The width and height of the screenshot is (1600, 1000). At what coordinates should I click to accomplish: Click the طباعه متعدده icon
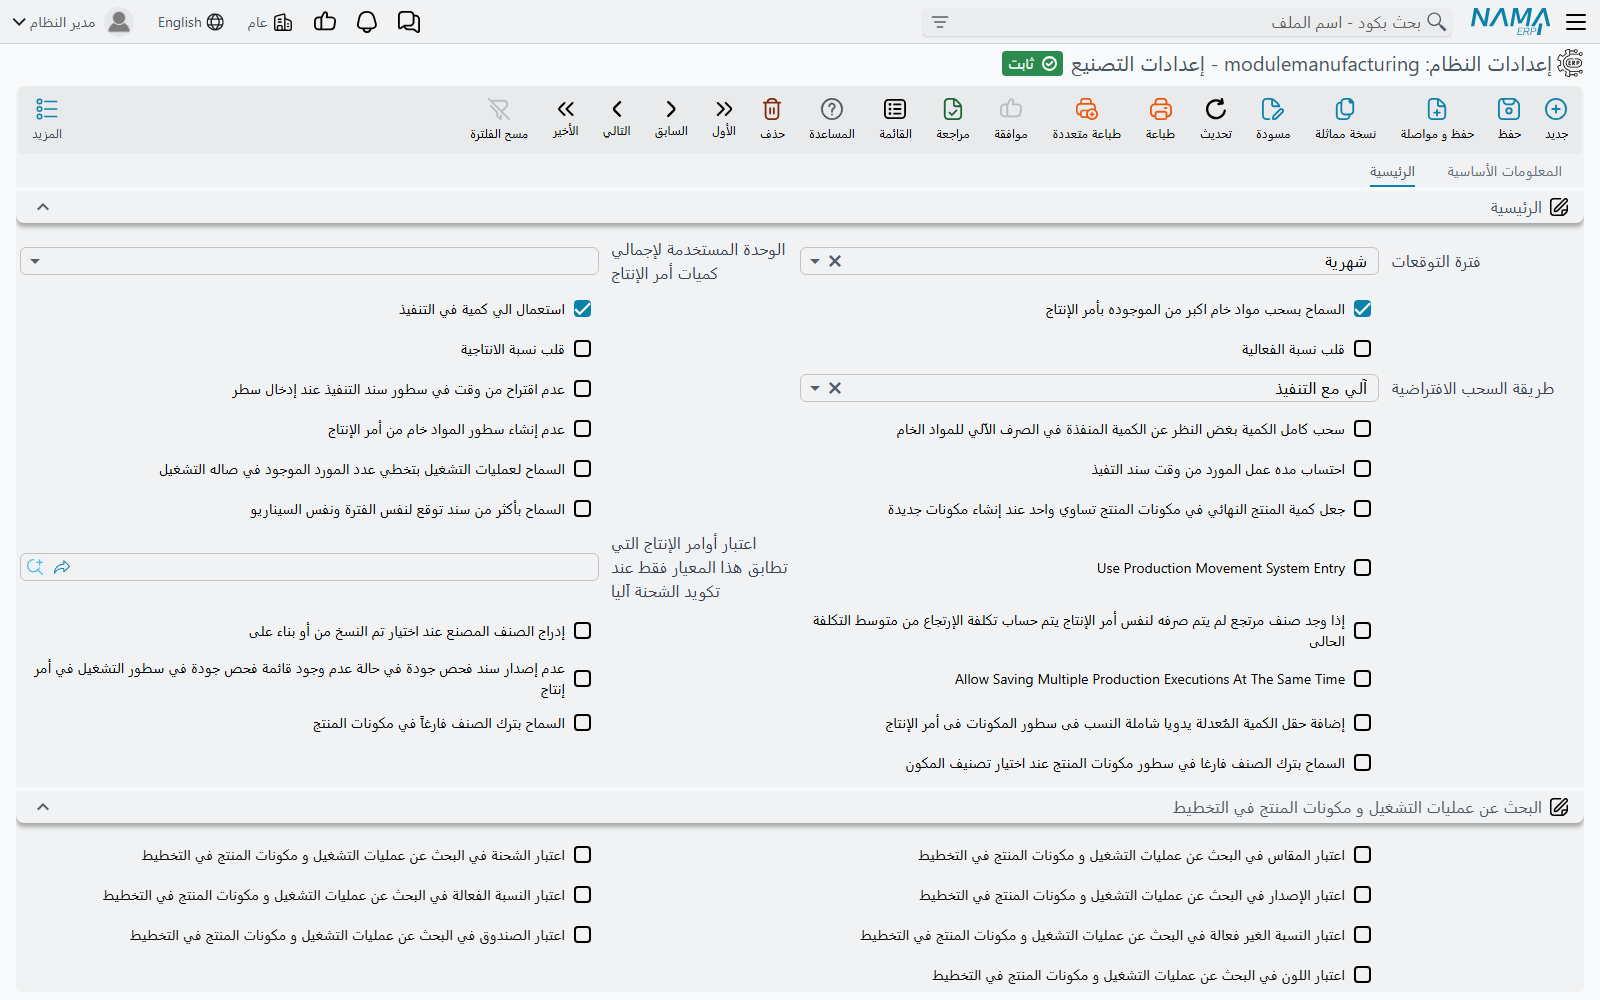[1087, 109]
